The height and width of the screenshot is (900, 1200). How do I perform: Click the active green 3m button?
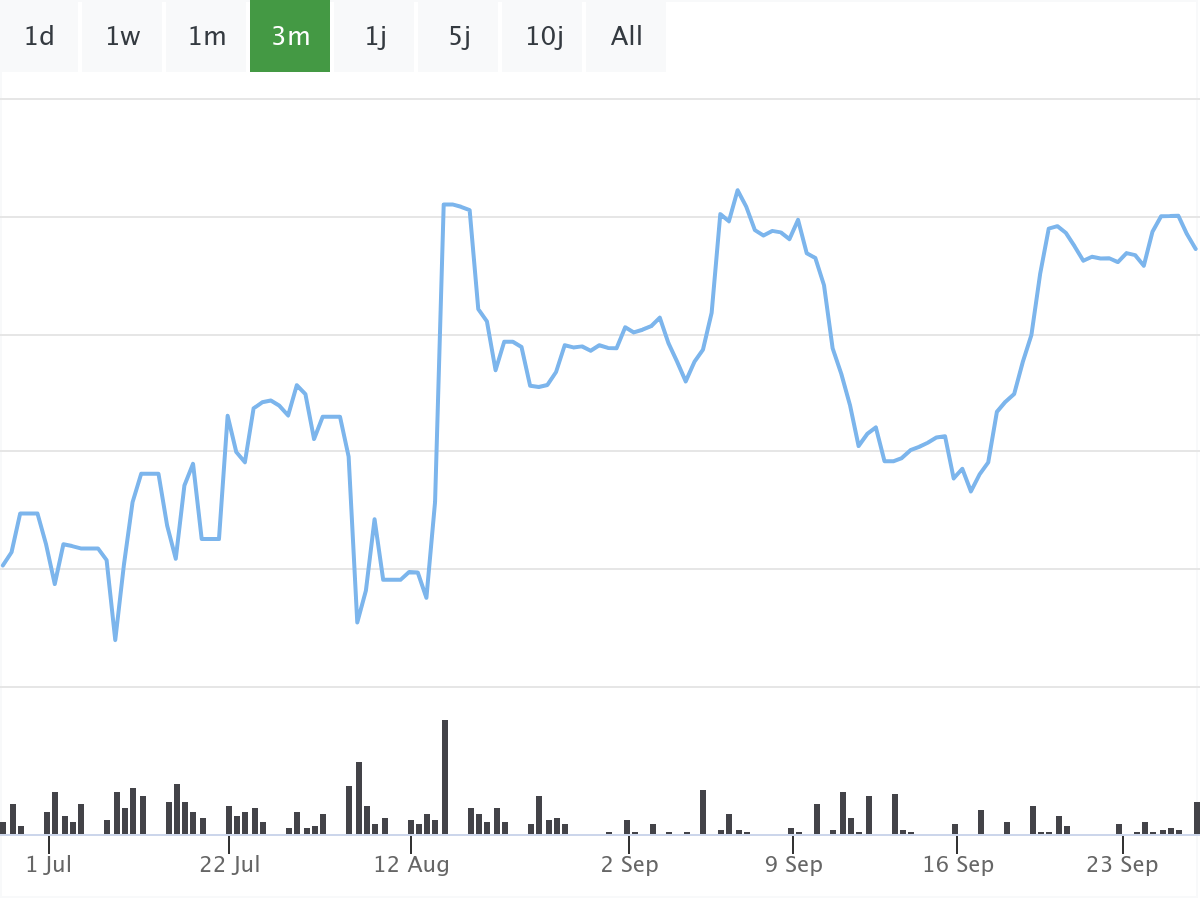(x=290, y=37)
